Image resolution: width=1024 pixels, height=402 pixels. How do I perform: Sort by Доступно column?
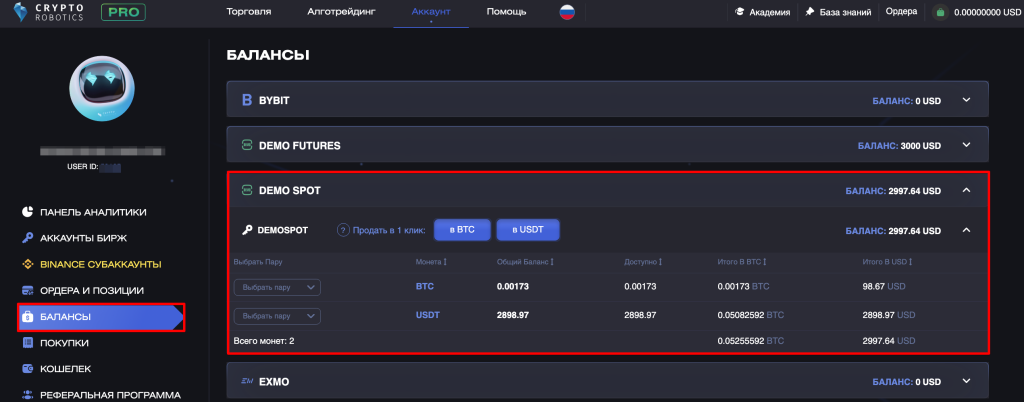pos(643,262)
